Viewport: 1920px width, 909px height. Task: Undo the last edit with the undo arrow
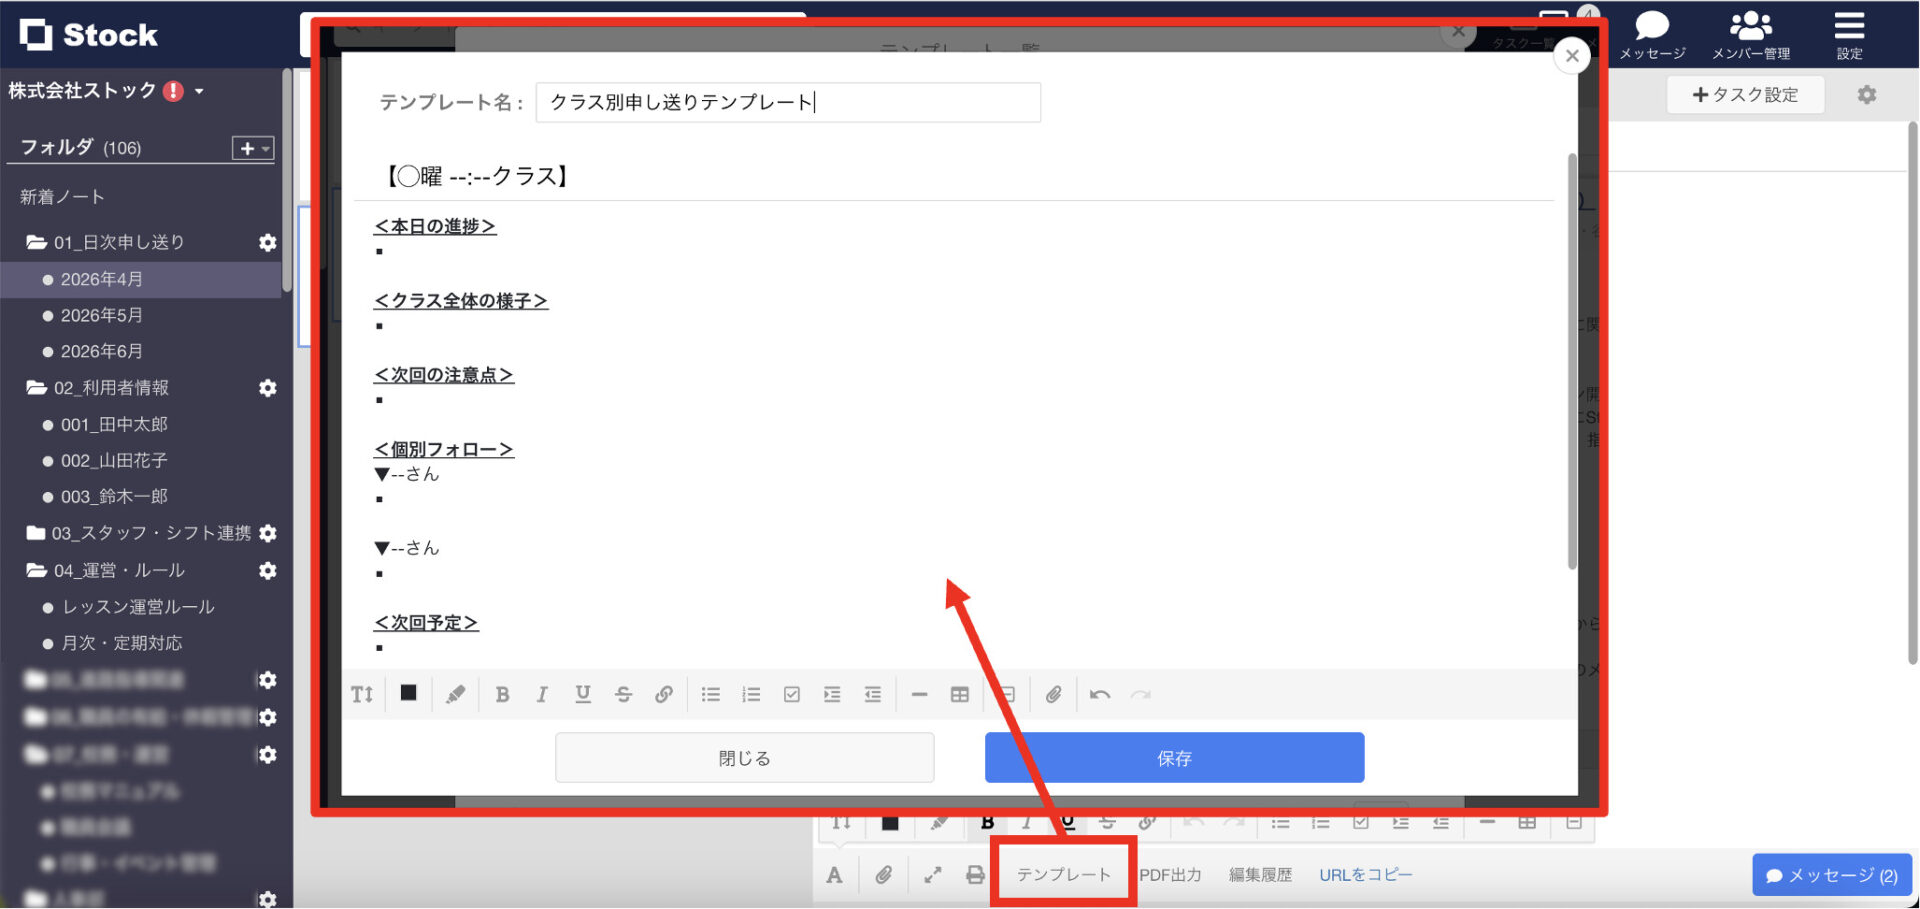1099,694
